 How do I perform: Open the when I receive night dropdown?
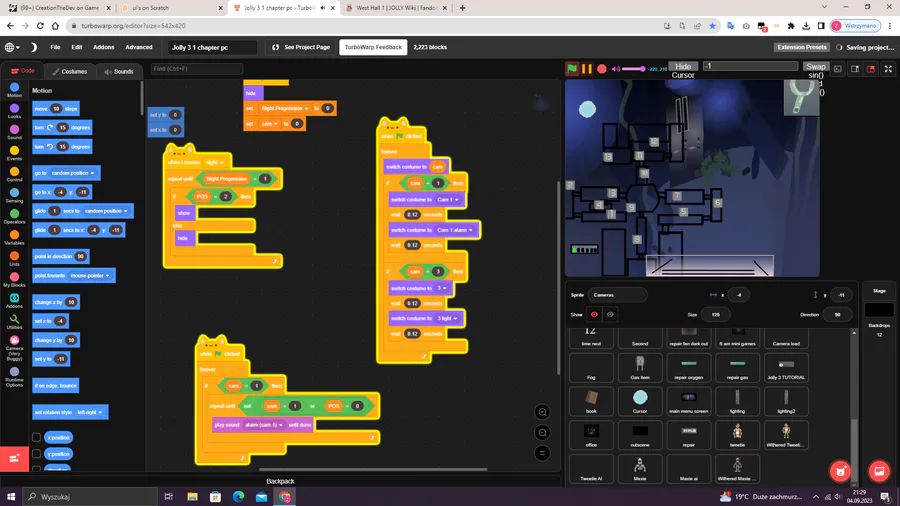tap(215, 162)
